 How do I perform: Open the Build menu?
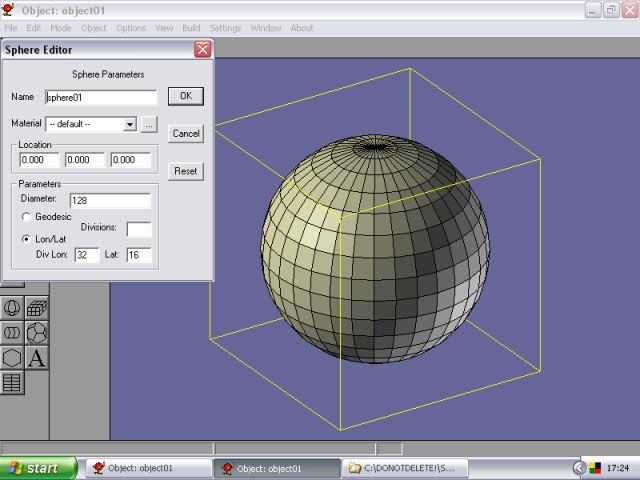tap(191, 28)
